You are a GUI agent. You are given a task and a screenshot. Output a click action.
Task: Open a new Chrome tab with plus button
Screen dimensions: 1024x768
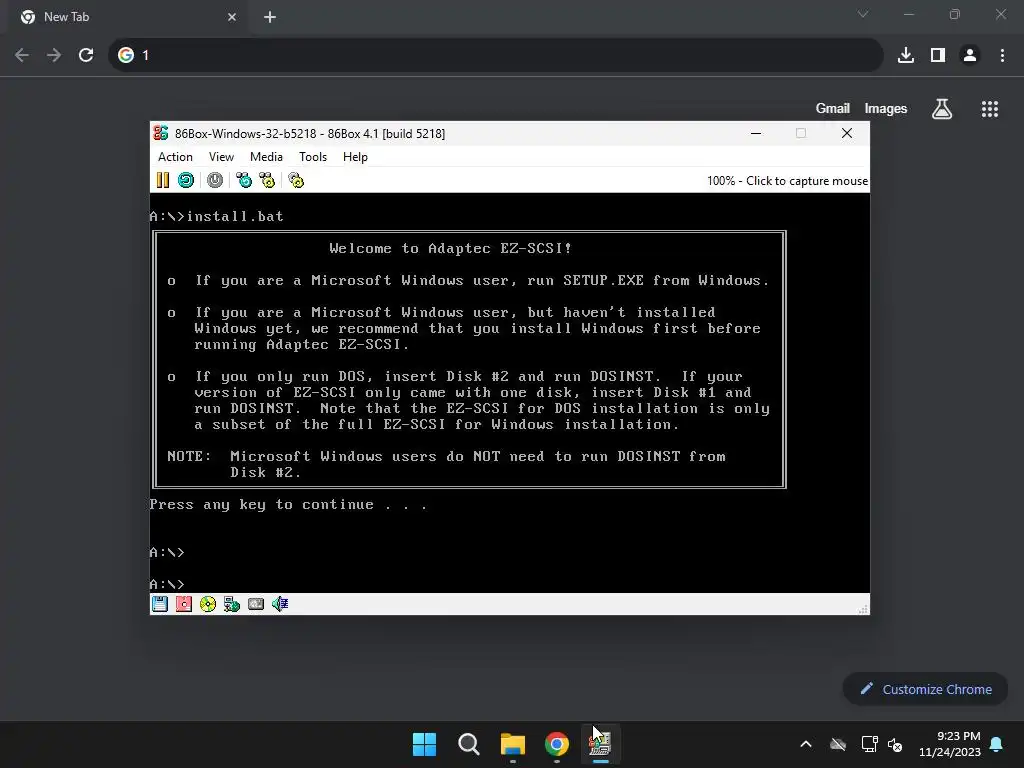270,17
